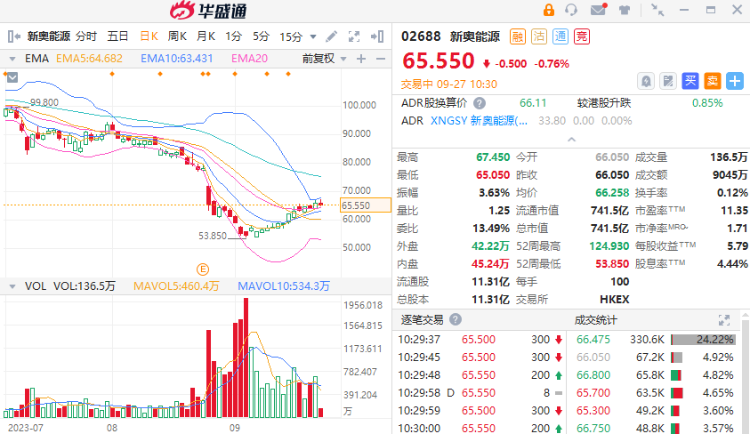Viewport: 750px width, 434px height.
Task: Open the orange lock icon
Action: pyautogui.click(x=549, y=10)
